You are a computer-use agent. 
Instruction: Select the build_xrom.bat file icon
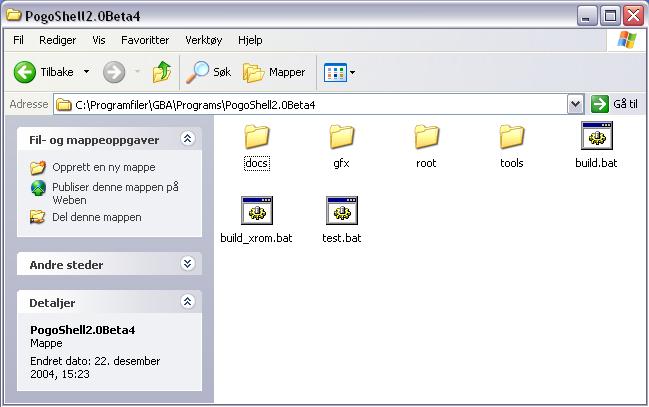(257, 211)
